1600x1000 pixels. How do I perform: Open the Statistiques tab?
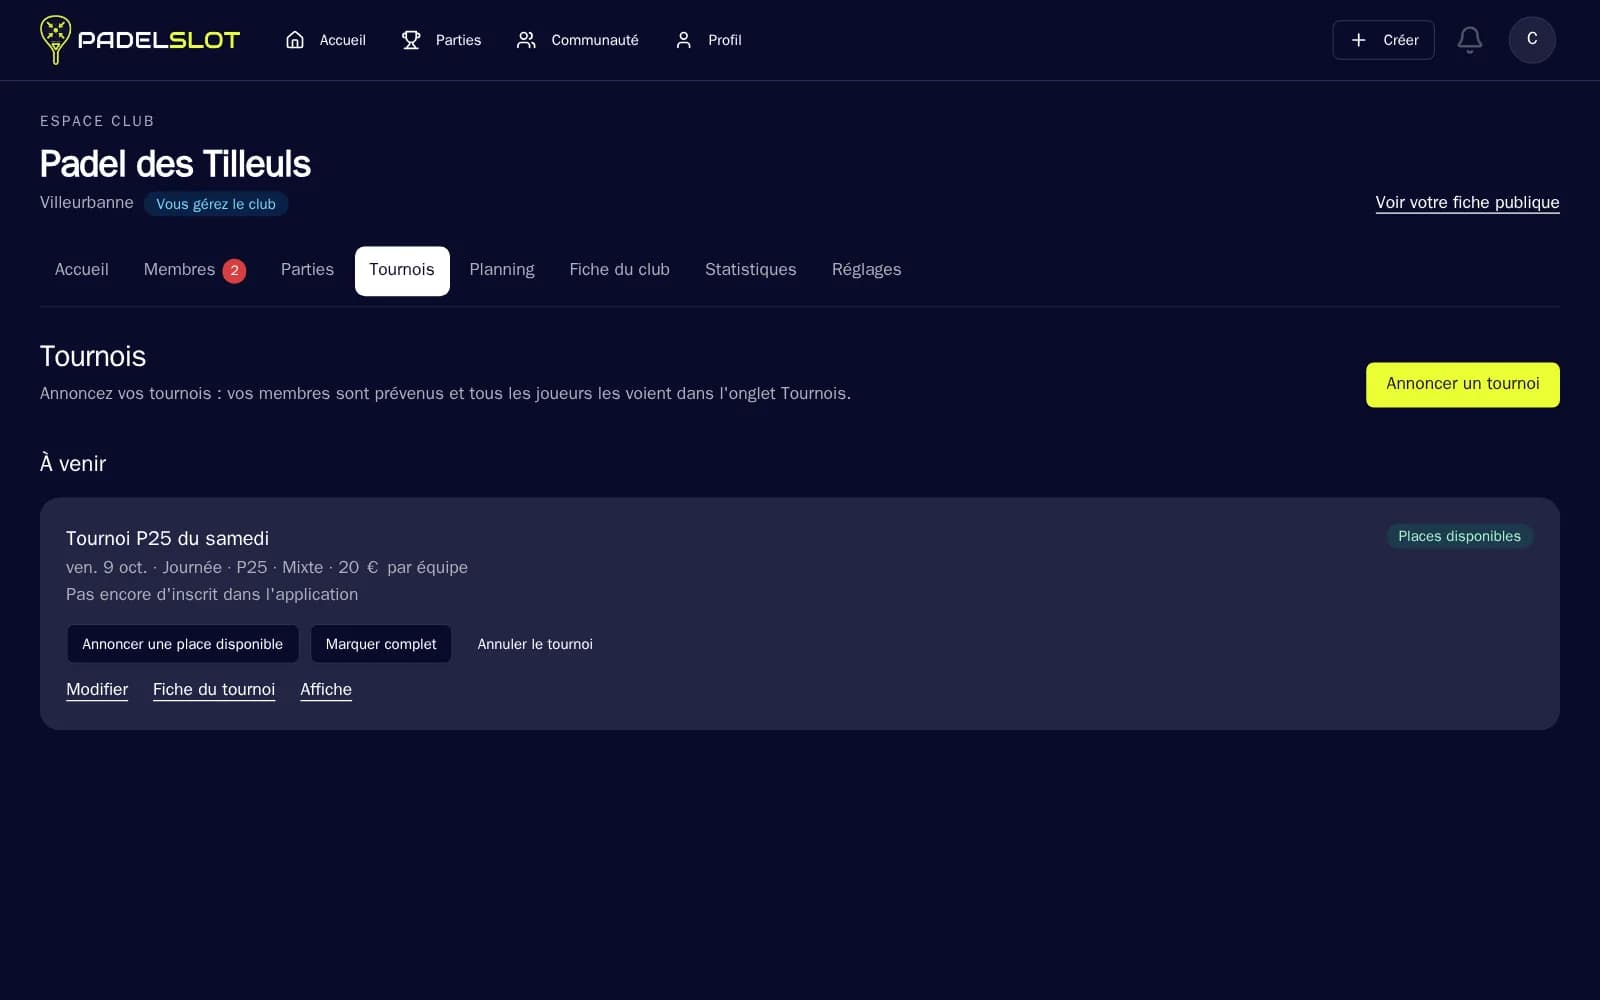(x=751, y=270)
